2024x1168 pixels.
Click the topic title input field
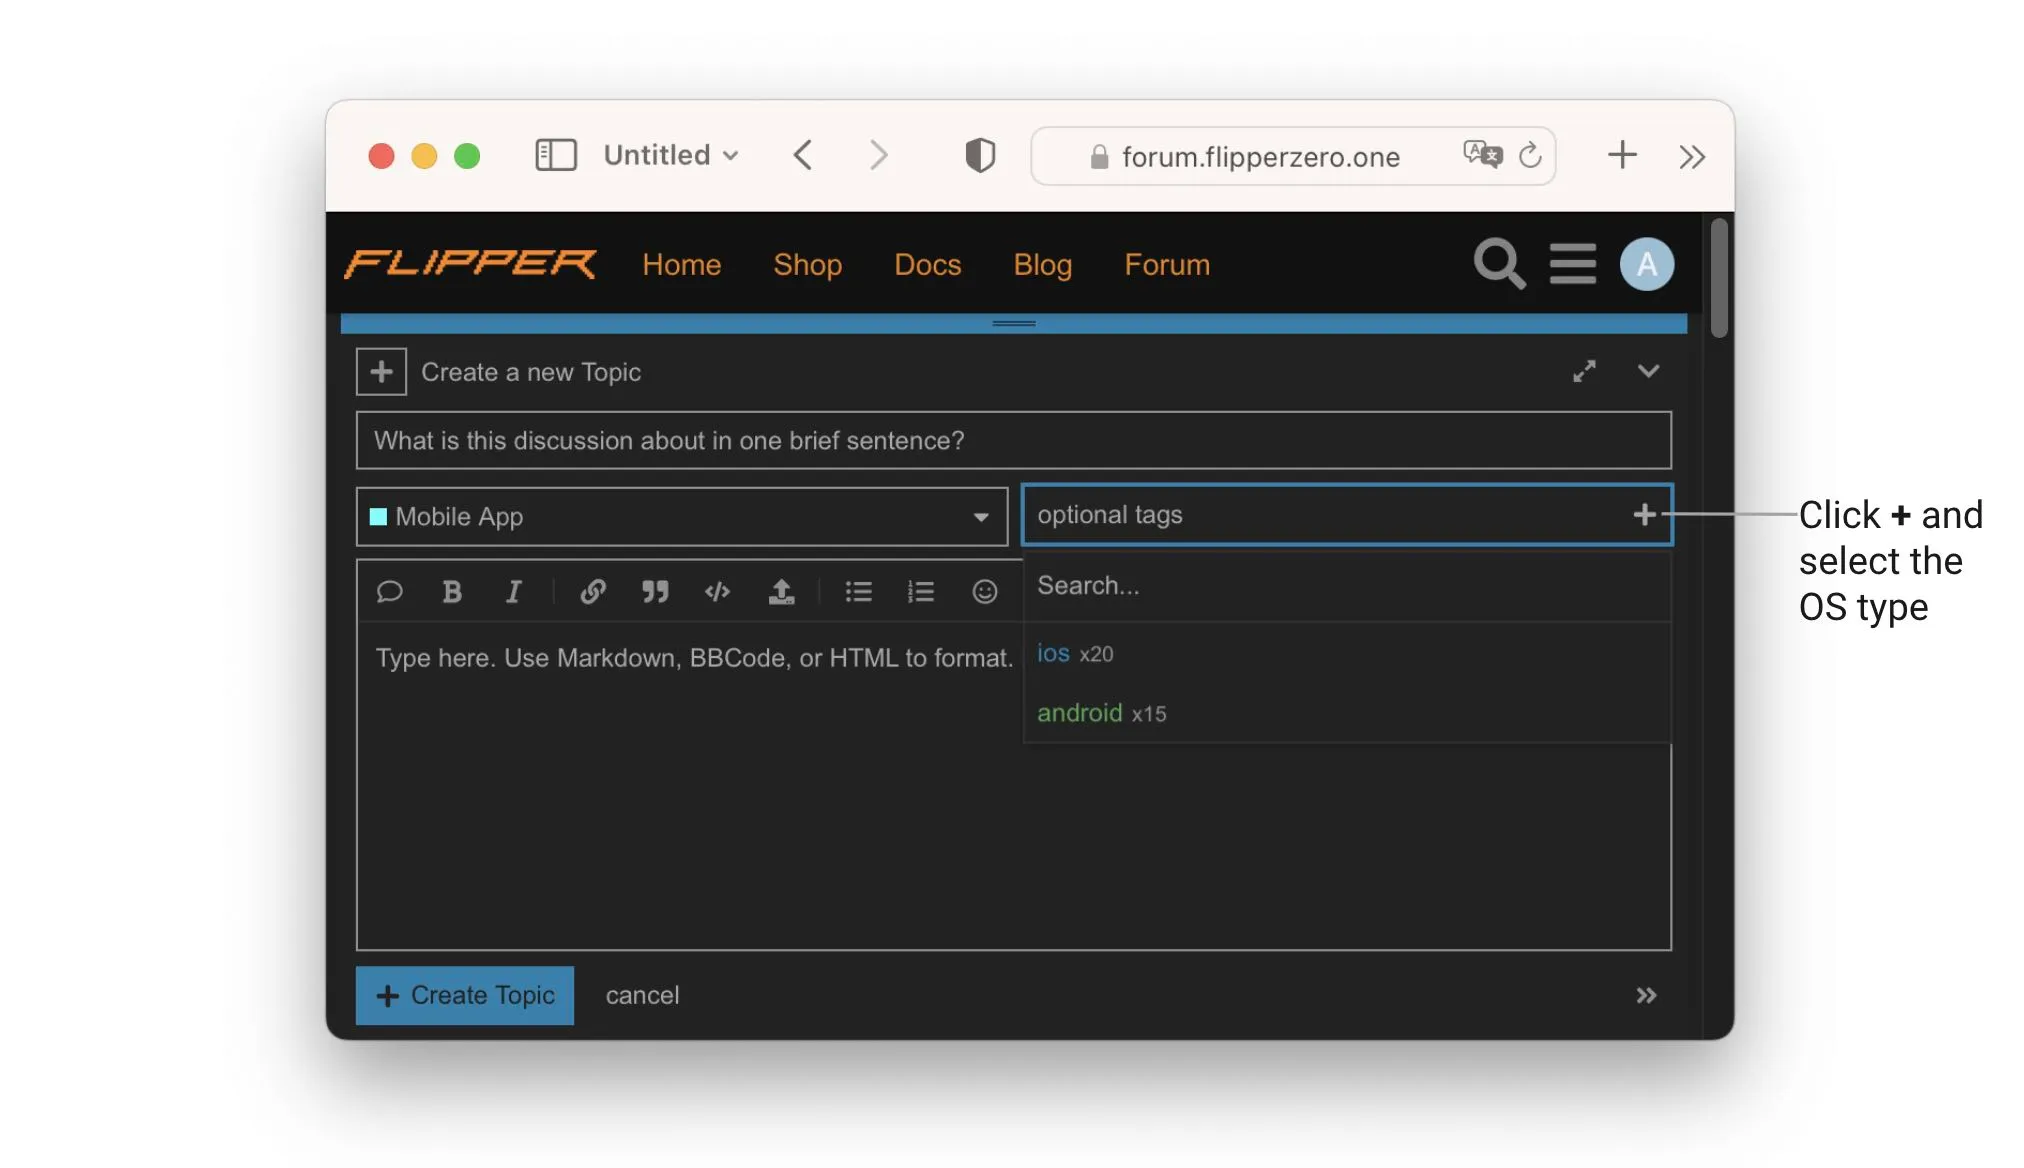(x=1014, y=440)
